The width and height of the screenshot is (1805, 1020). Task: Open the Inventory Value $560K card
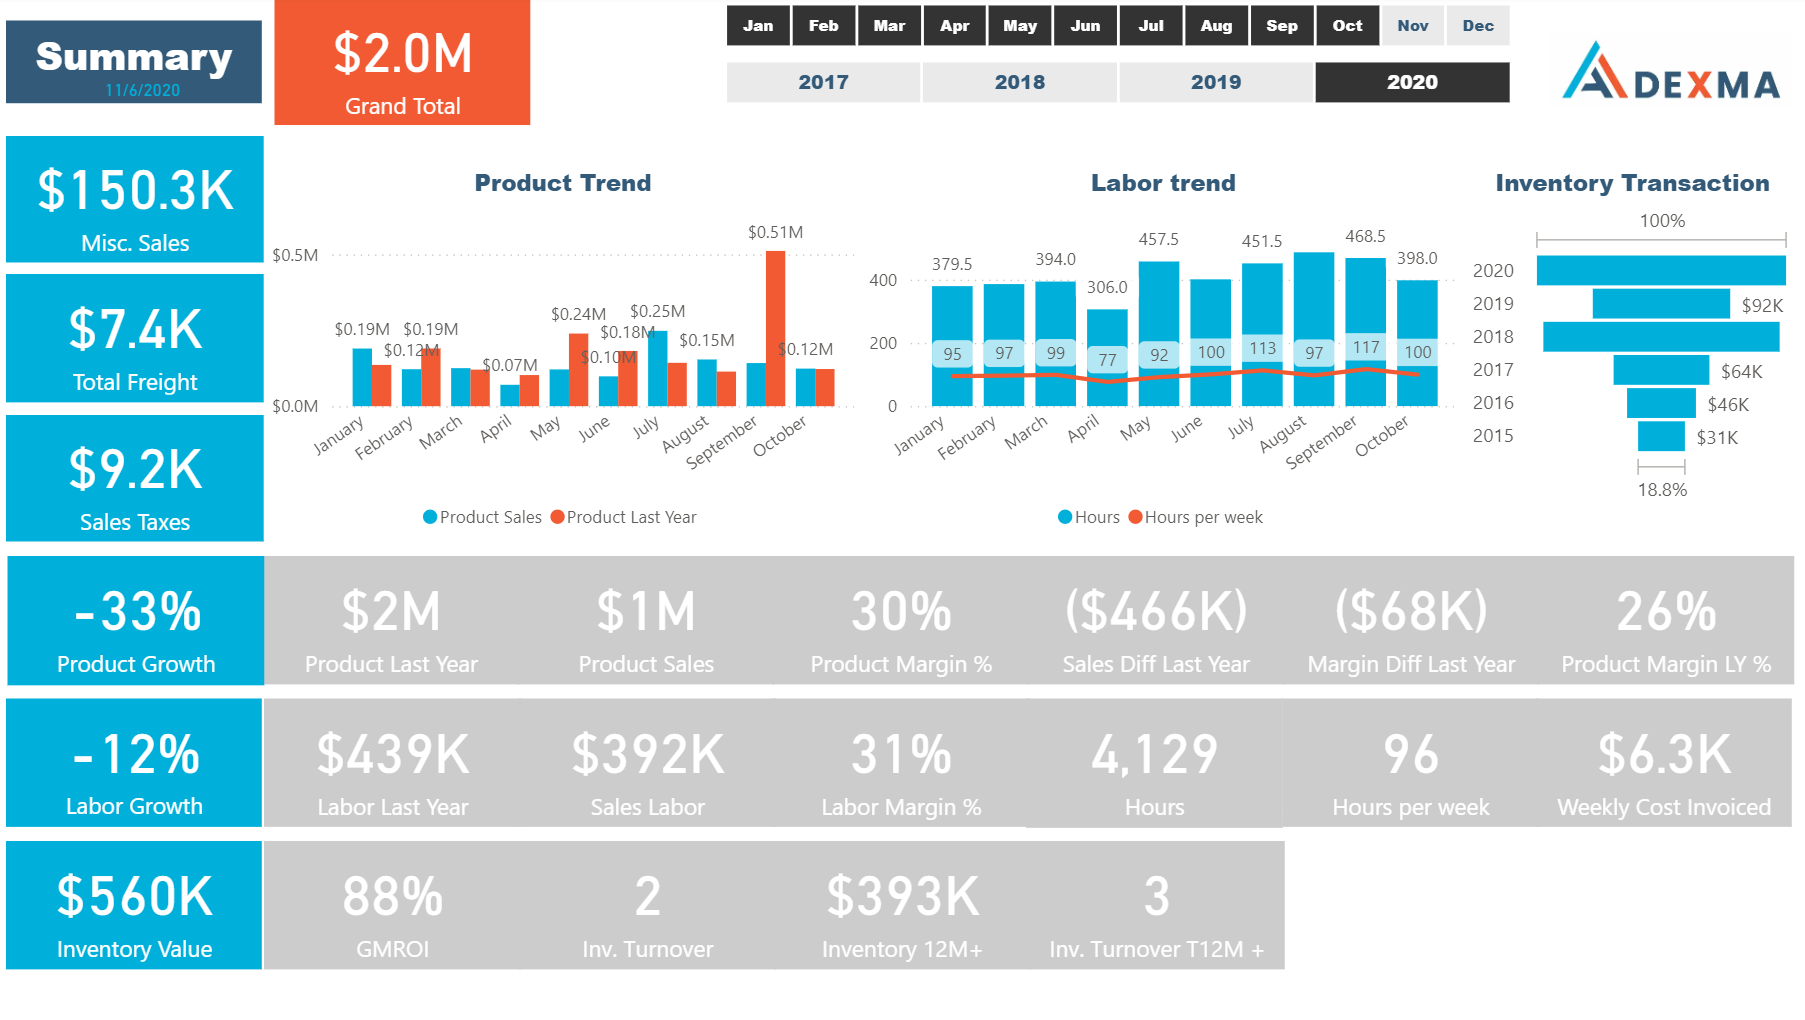point(134,905)
